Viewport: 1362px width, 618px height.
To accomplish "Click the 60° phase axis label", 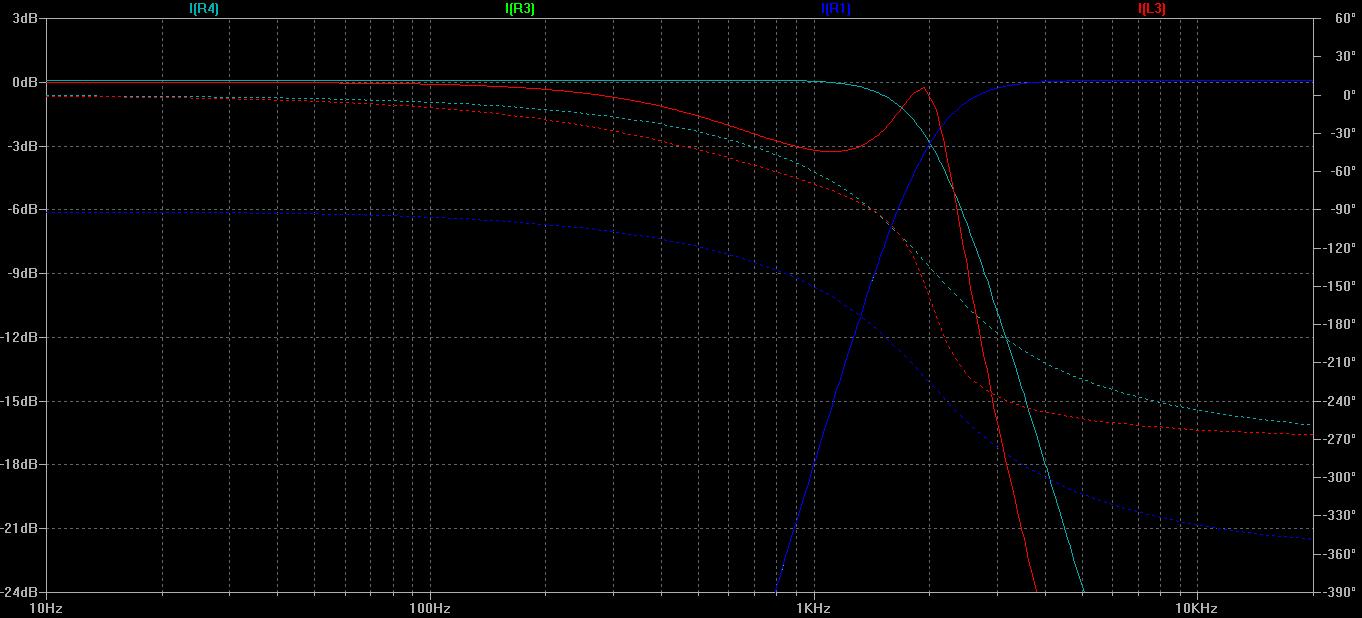I will [1344, 19].
